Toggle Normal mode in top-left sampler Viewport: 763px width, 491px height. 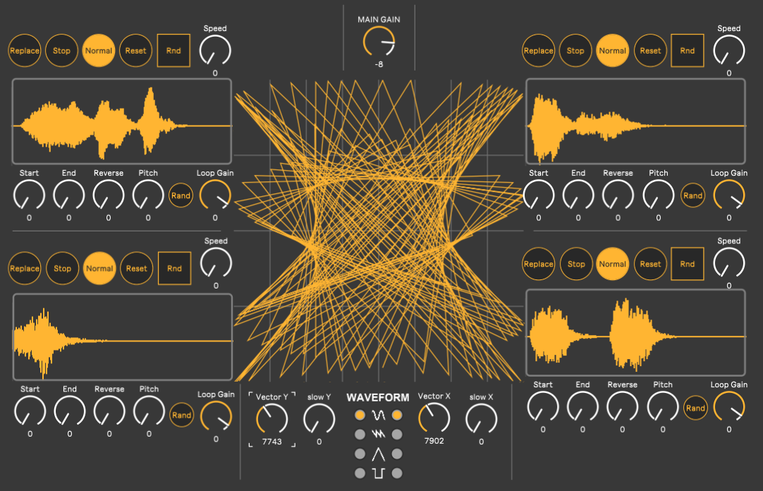99,51
